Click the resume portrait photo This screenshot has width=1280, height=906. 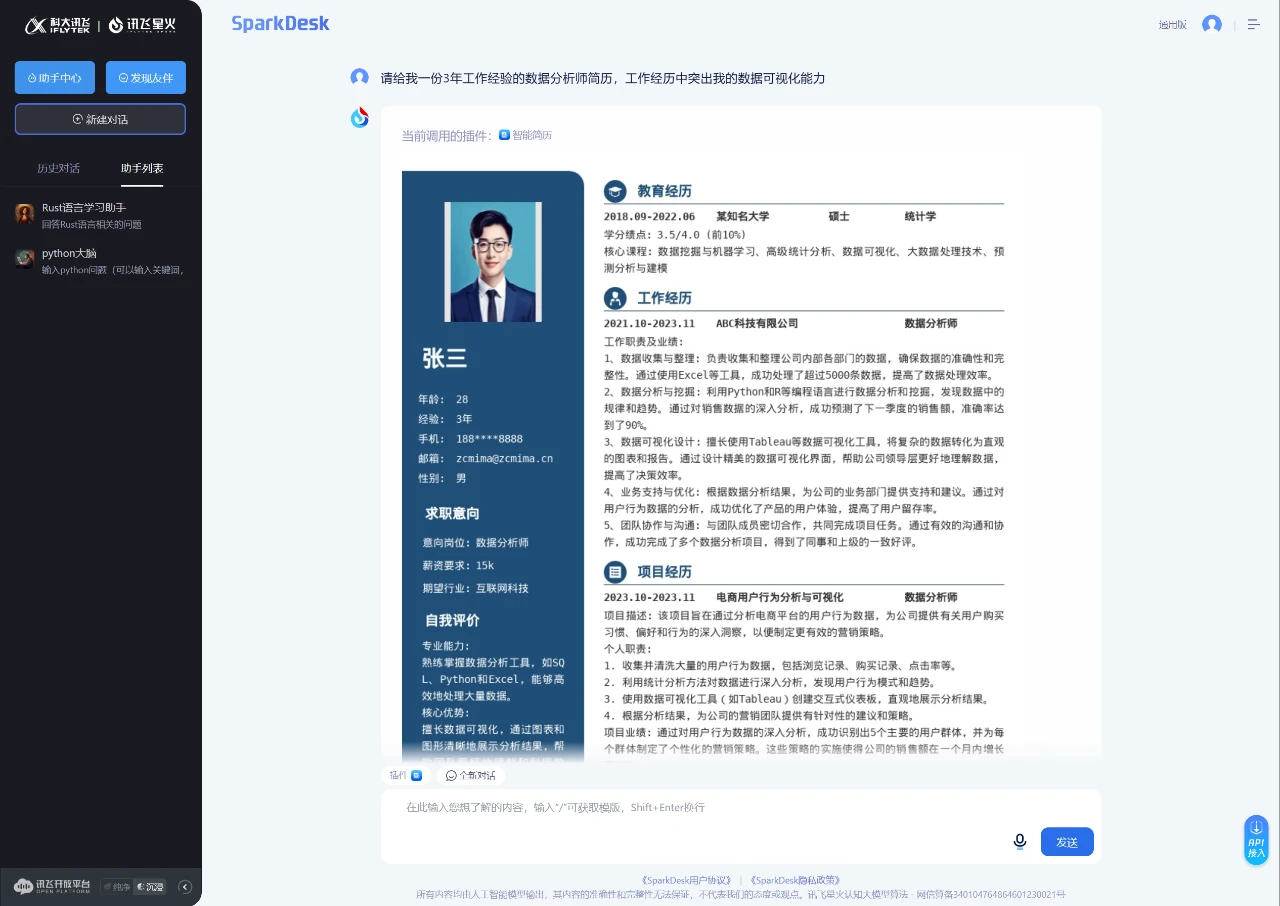[x=493, y=261]
